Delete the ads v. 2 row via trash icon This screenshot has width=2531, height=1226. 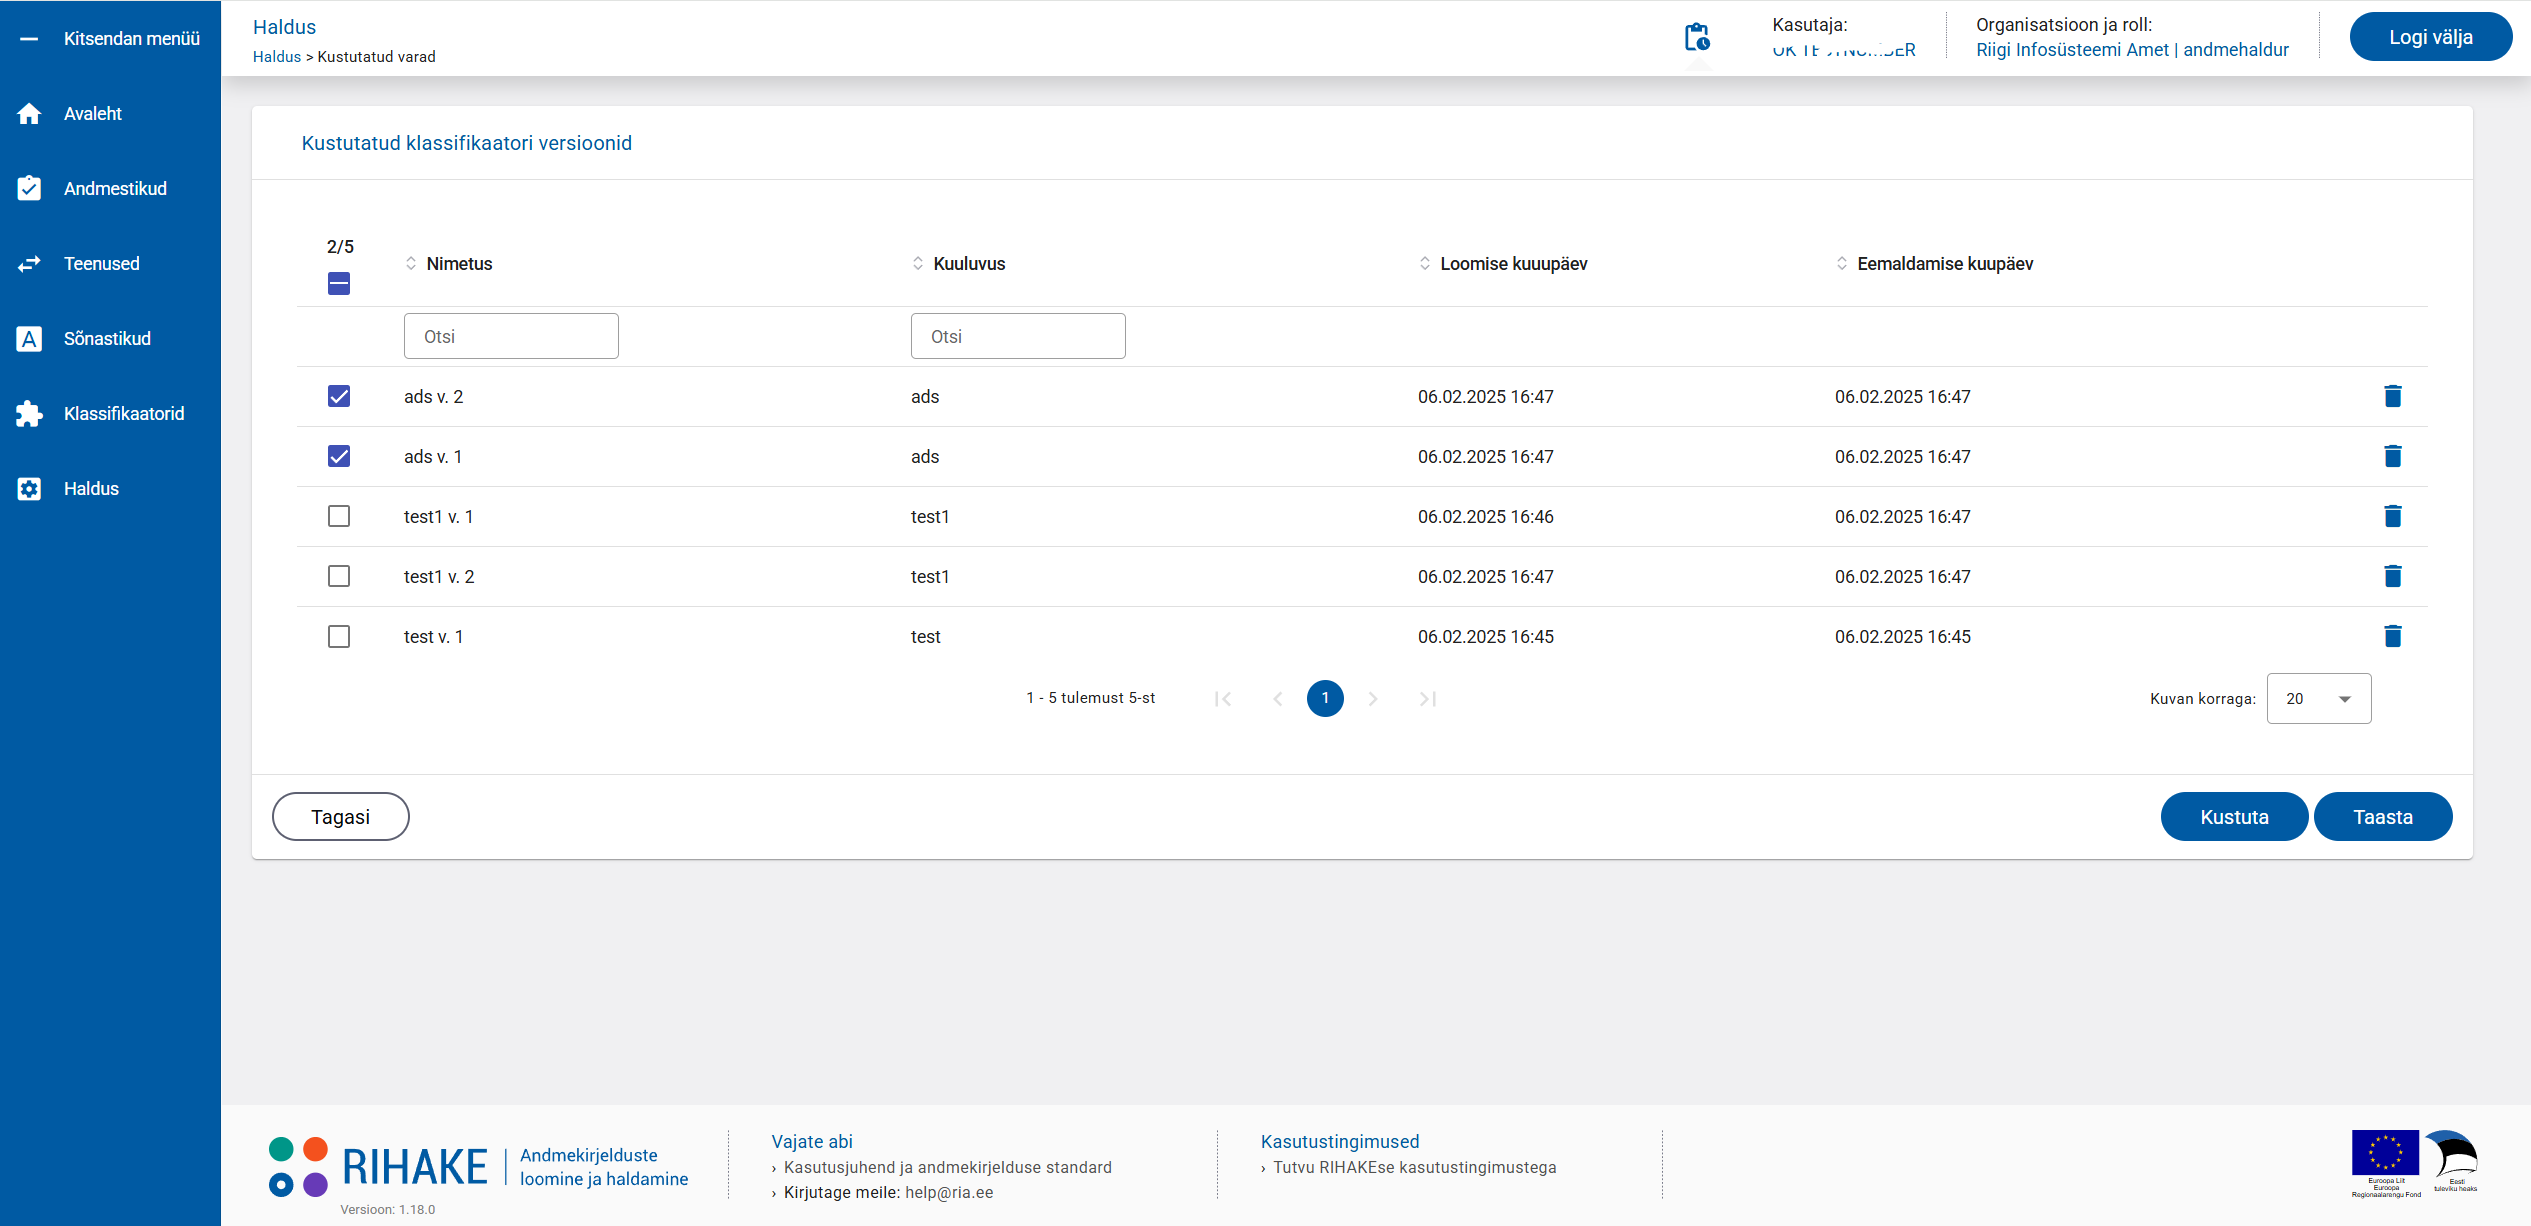pyautogui.click(x=2392, y=397)
